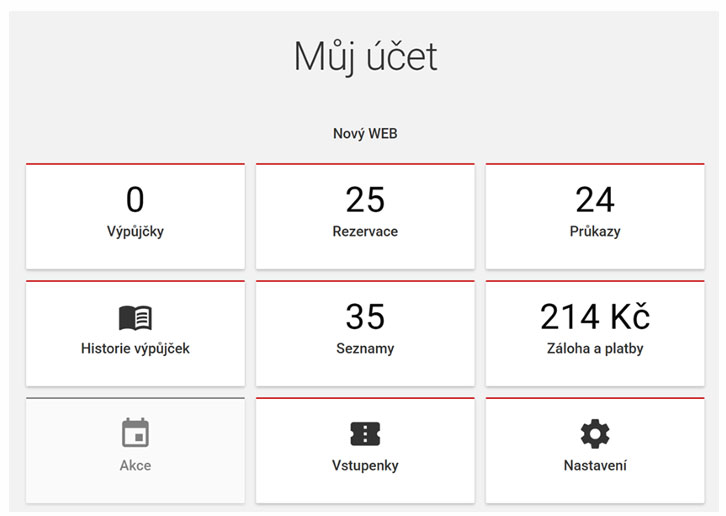The width and height of the screenshot is (726, 516).
Task: Select the Výpůjčky label
Action: (135, 232)
